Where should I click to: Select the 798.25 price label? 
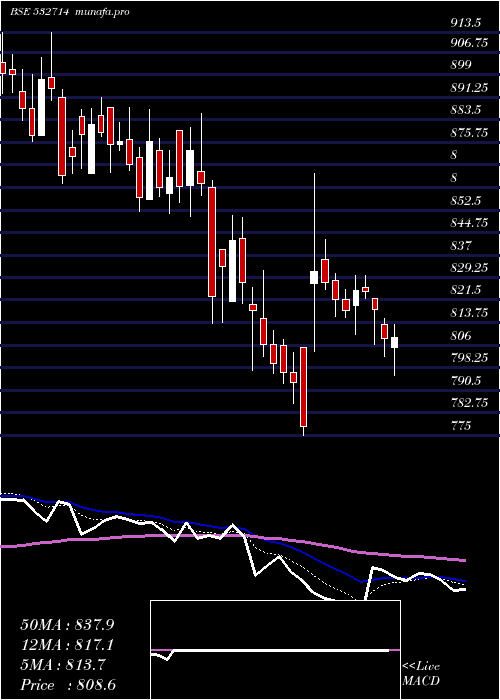[x=469, y=358]
